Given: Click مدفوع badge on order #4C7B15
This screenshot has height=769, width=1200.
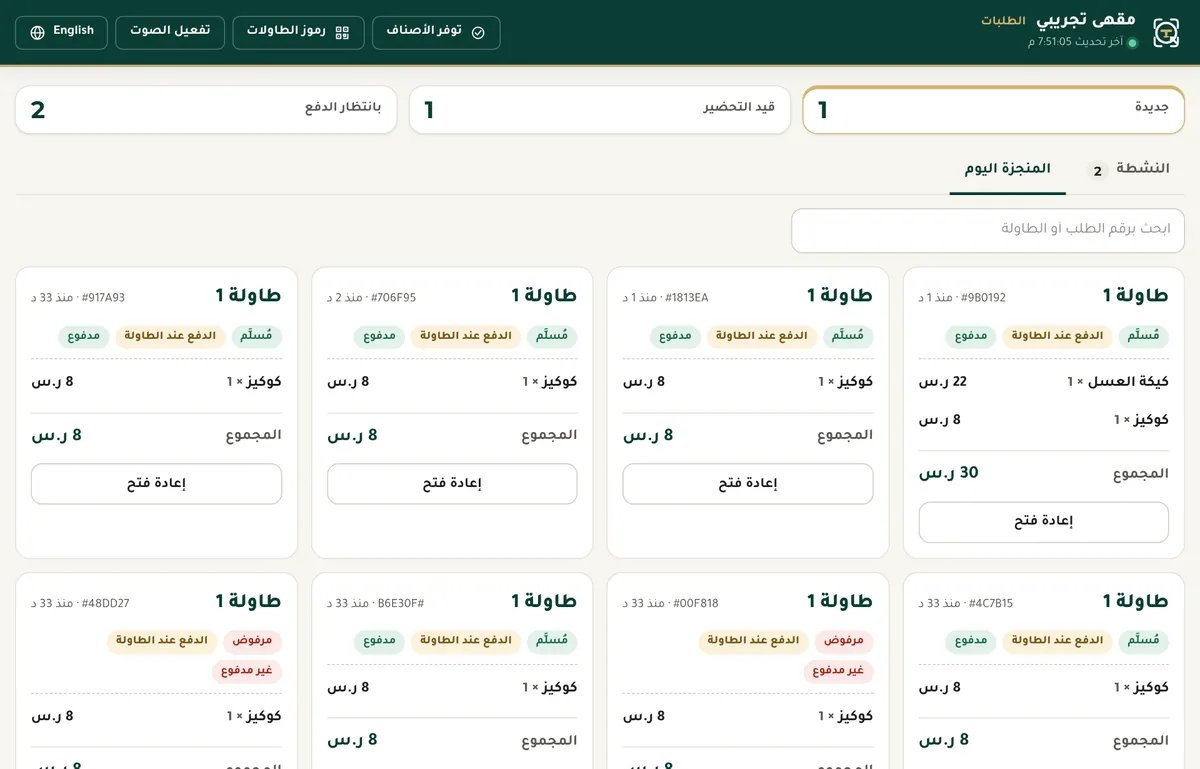Looking at the screenshot, I should point(971,640).
